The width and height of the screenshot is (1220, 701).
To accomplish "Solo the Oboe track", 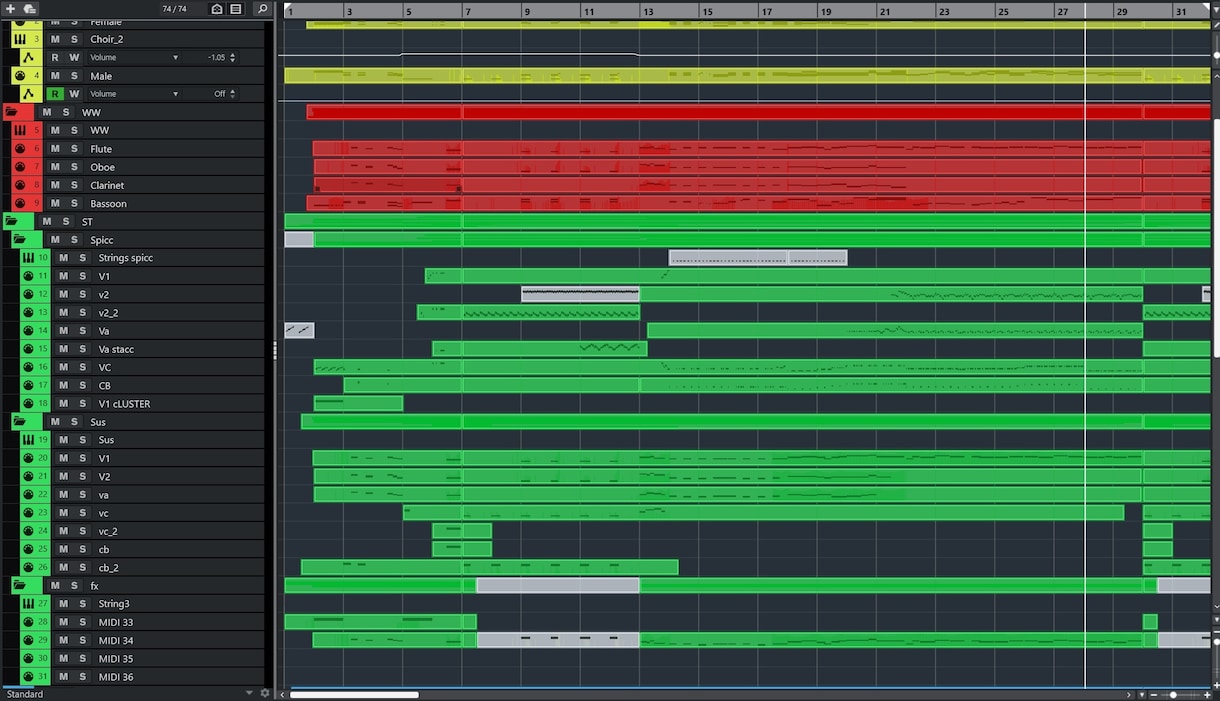I will coord(74,167).
